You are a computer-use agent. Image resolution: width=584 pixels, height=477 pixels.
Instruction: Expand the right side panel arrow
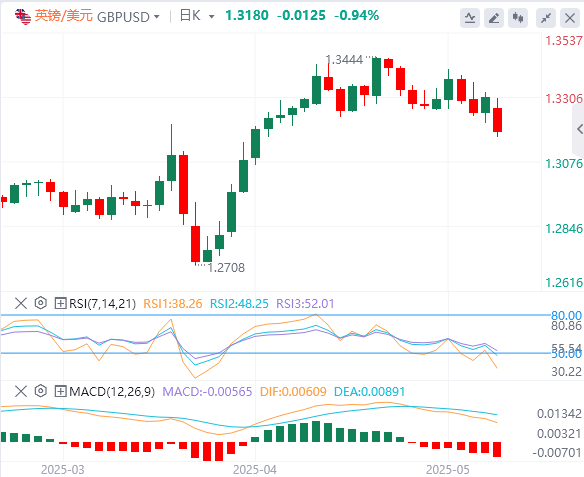point(579,129)
